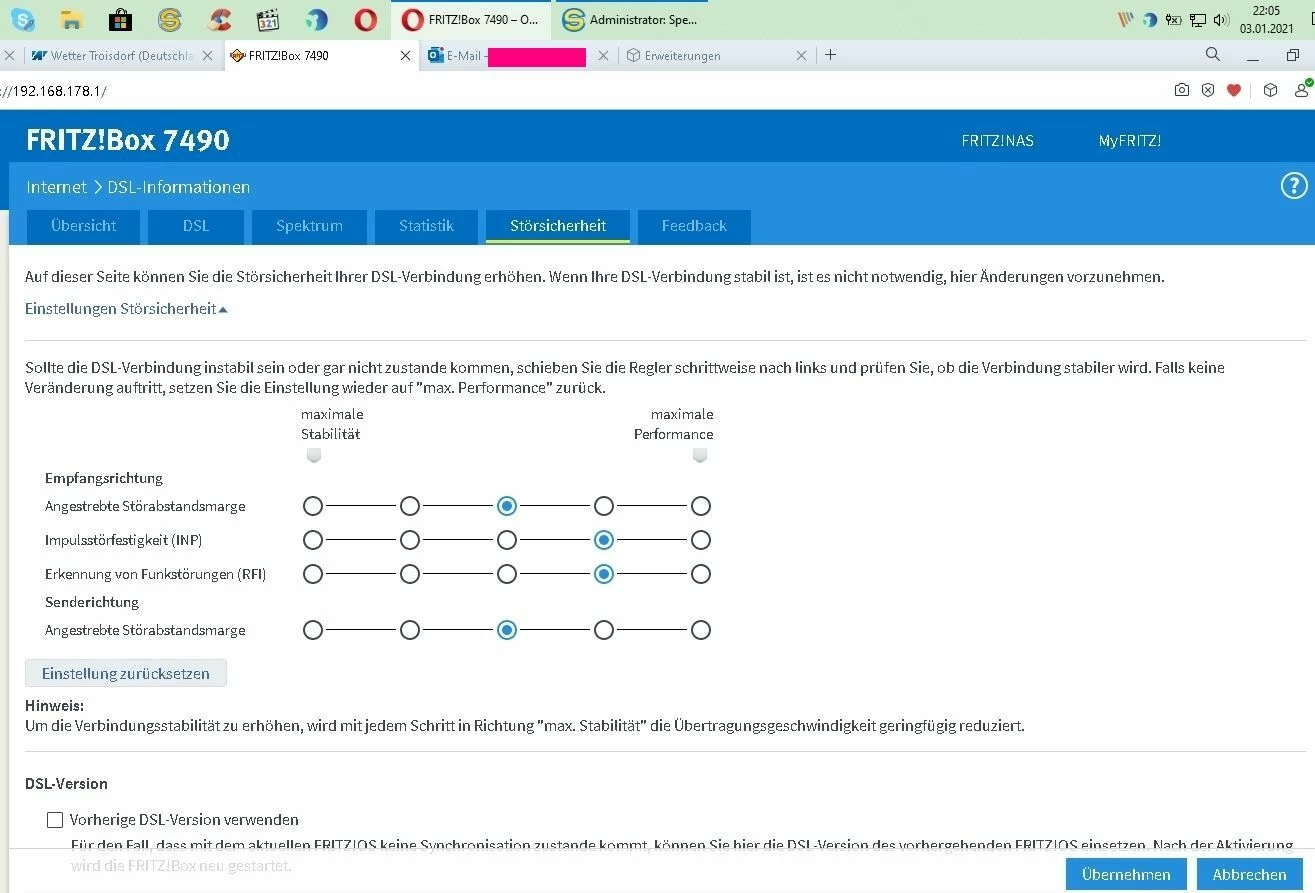1315x893 pixels.
Task: Open FRITZ!NAS link
Action: click(x=998, y=141)
